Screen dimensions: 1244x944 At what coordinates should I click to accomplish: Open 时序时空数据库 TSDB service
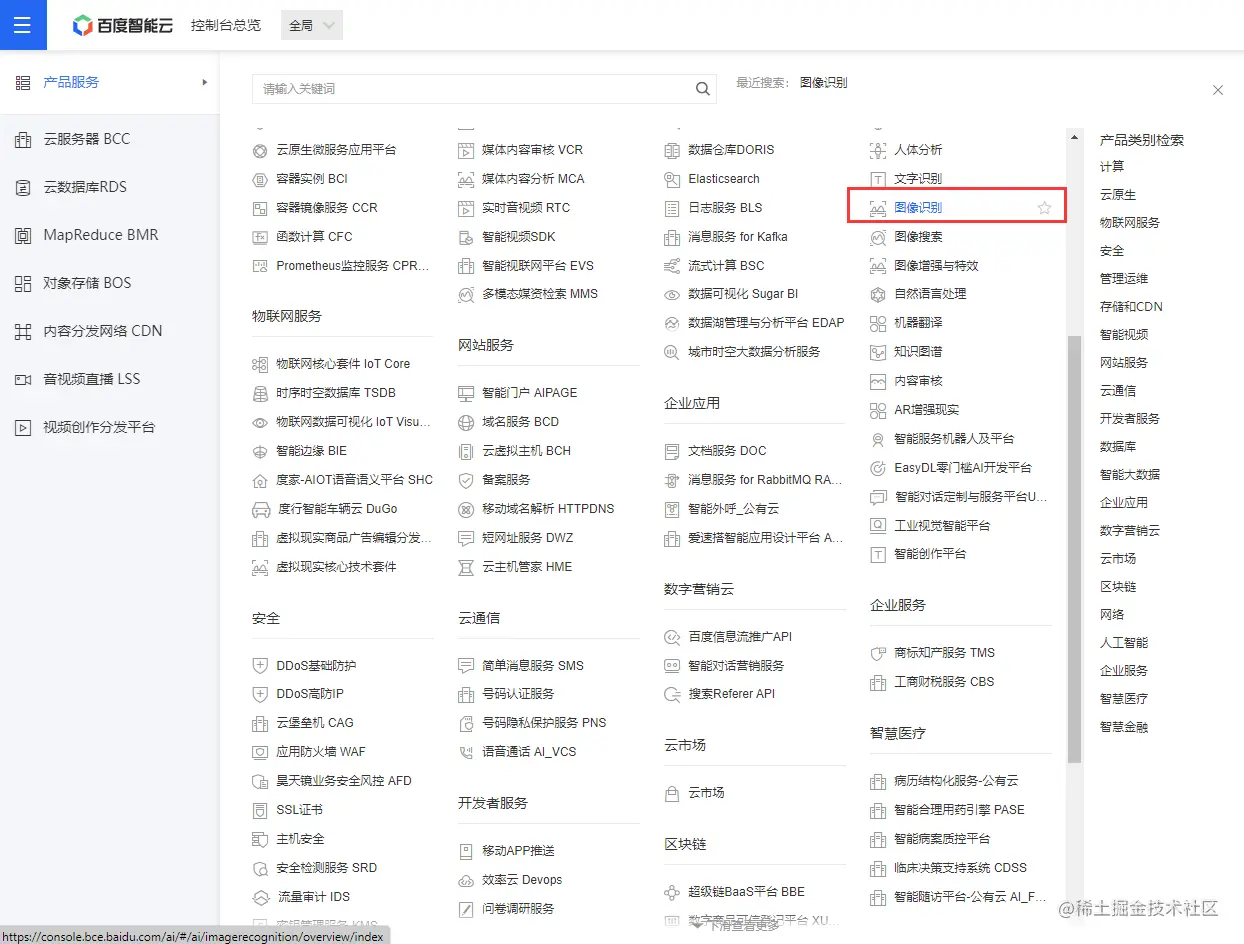tap(336, 393)
